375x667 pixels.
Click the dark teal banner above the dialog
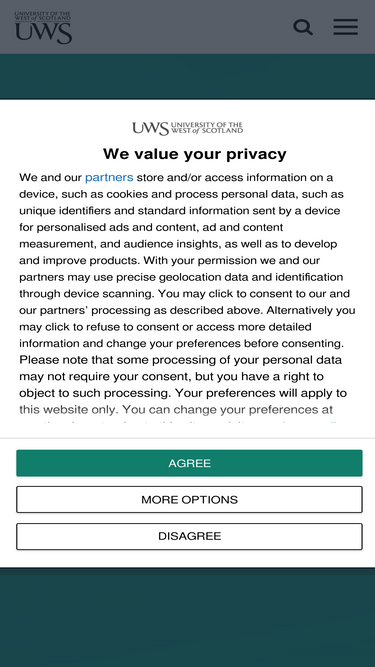[188, 77]
